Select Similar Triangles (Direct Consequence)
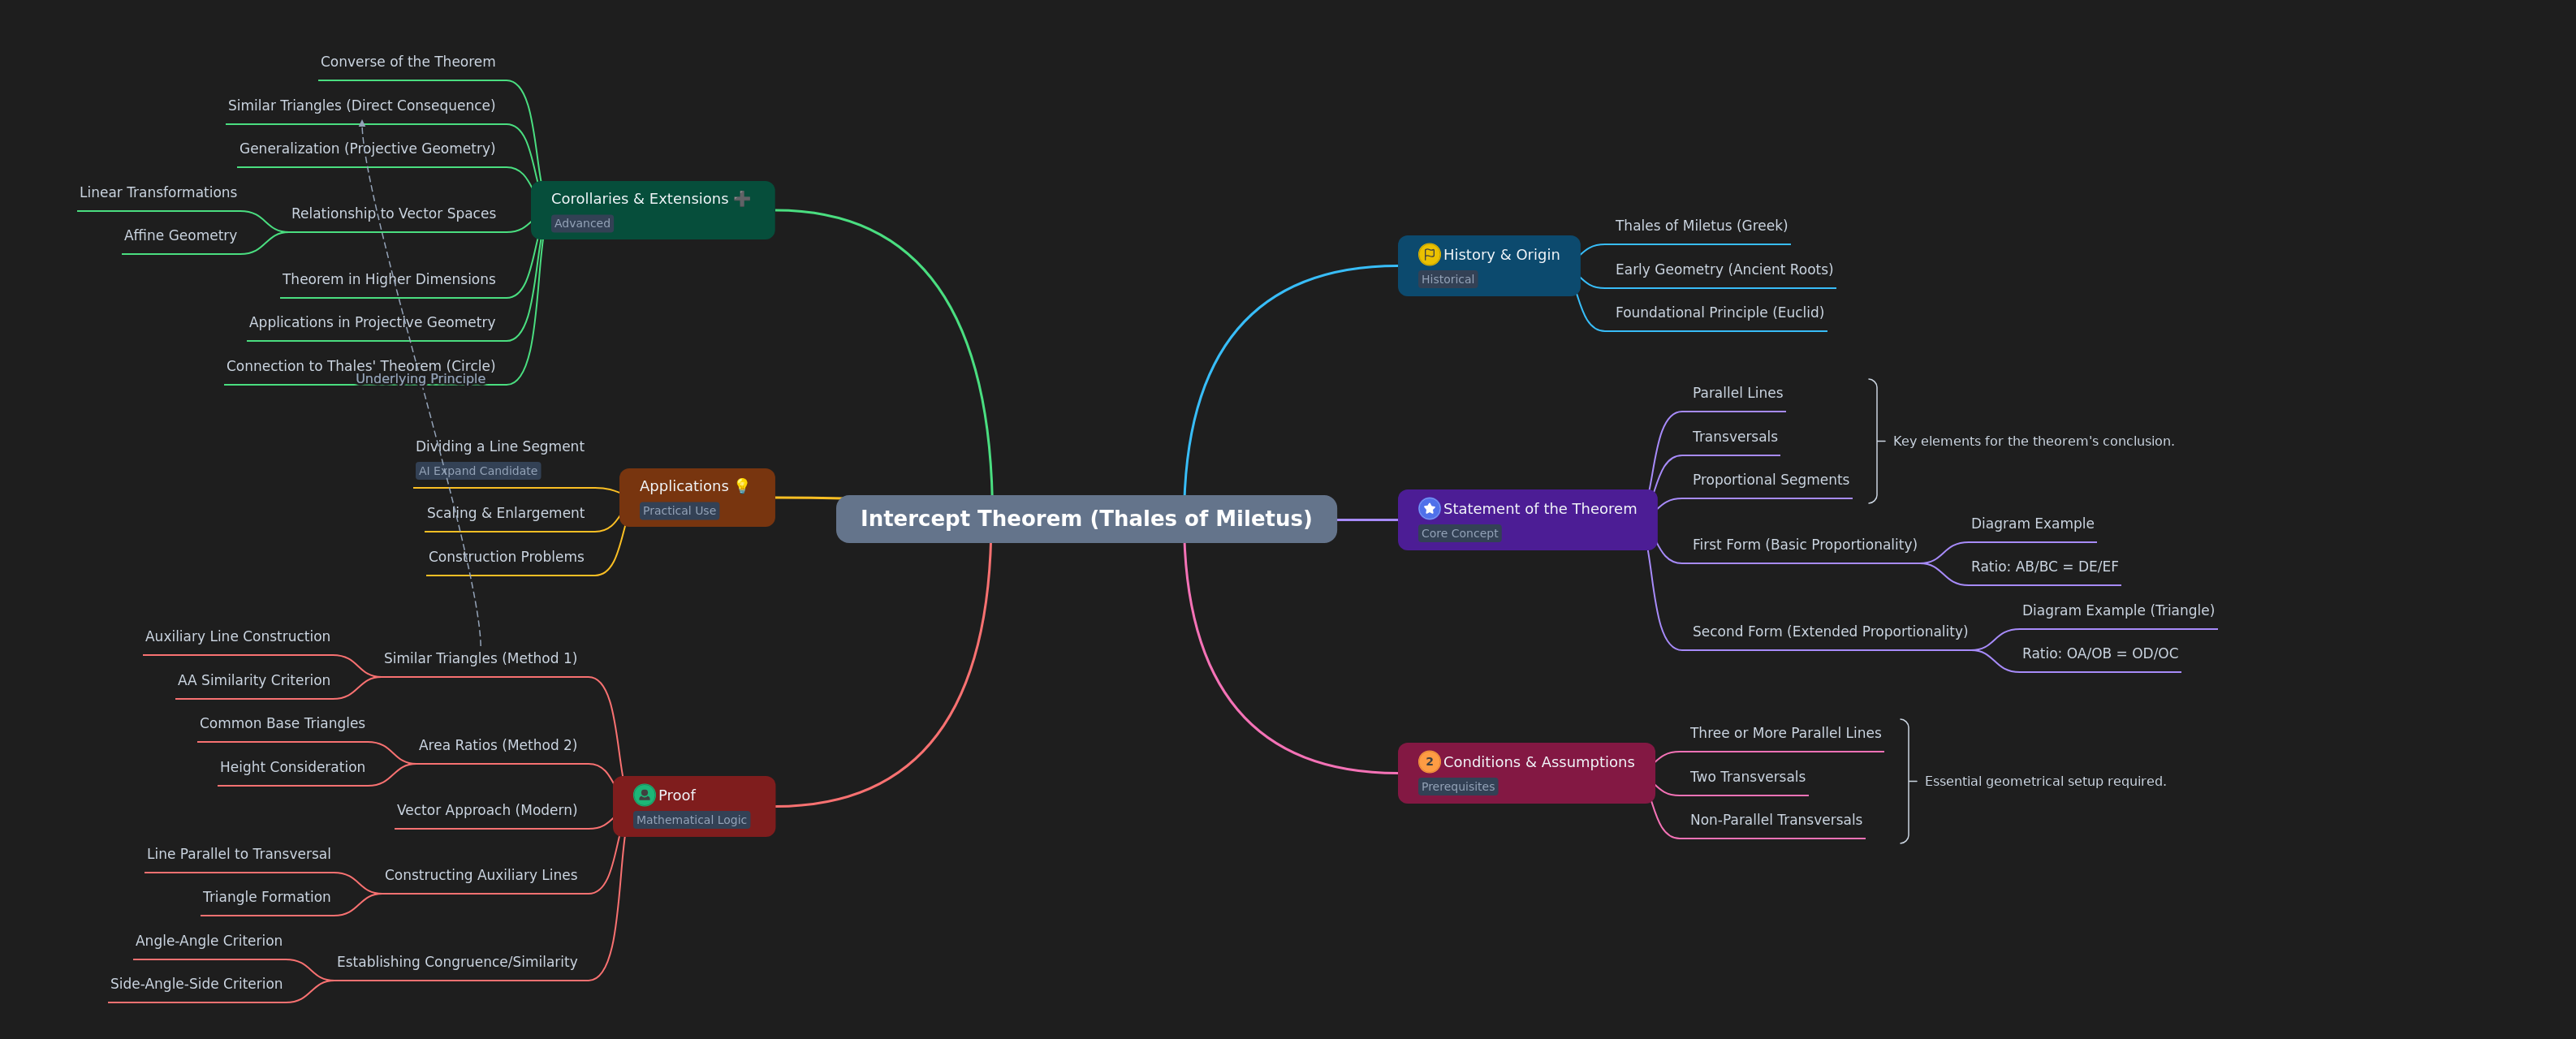 [x=361, y=106]
